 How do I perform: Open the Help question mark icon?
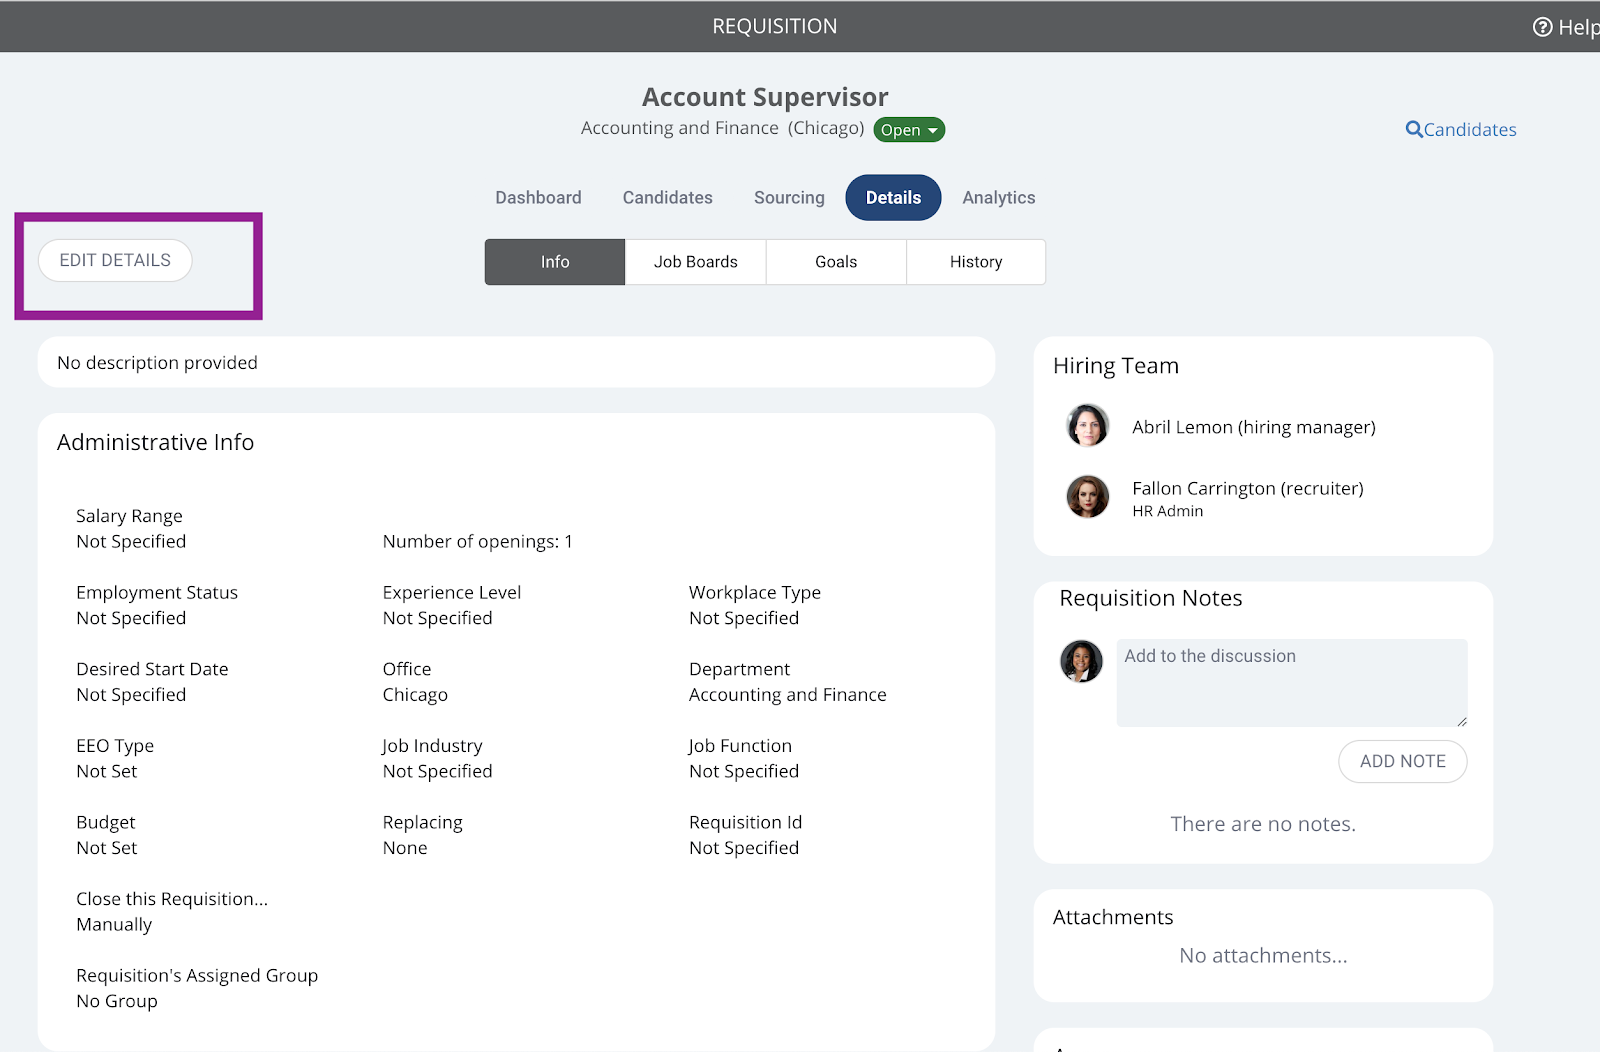[x=1542, y=27]
